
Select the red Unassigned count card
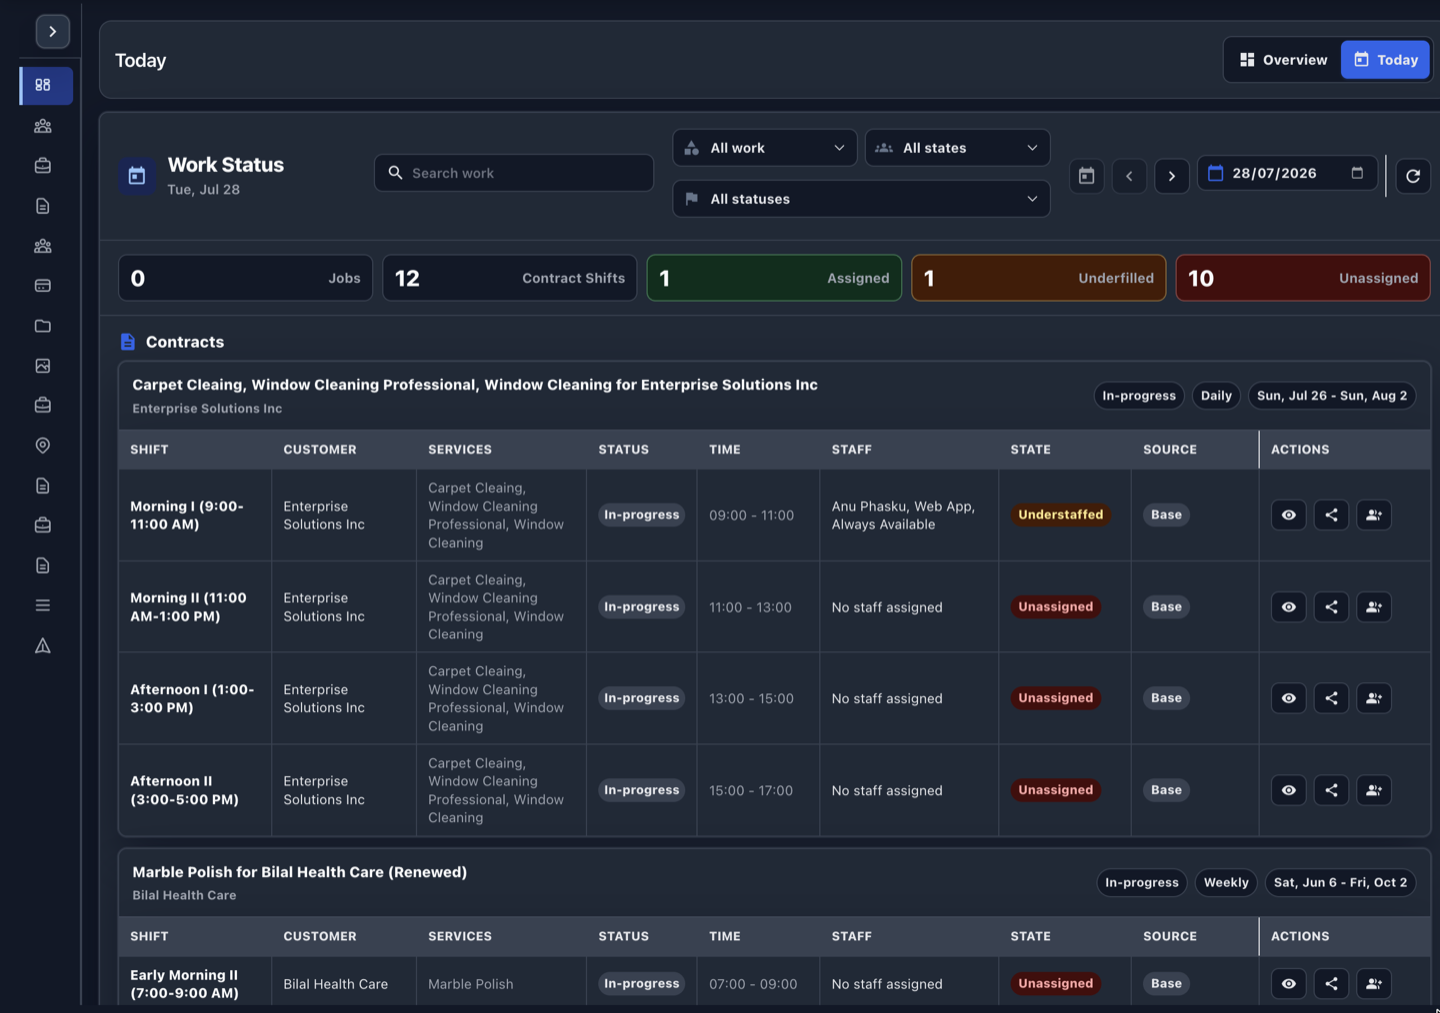(1303, 278)
